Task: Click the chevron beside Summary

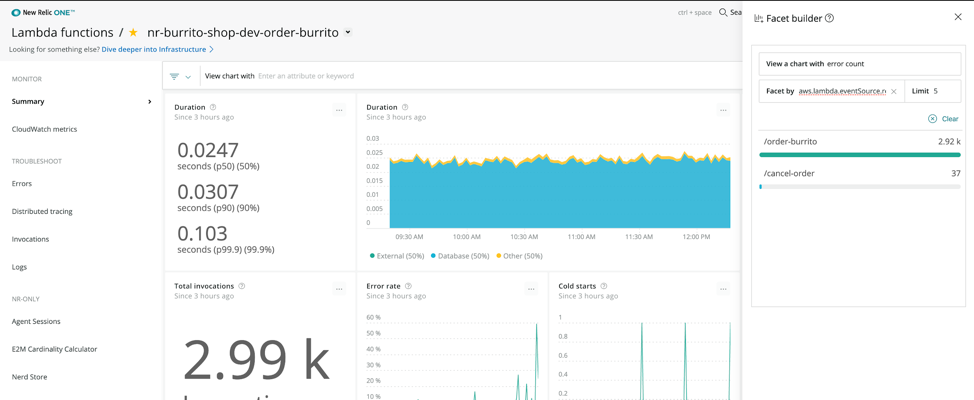Action: [149, 101]
